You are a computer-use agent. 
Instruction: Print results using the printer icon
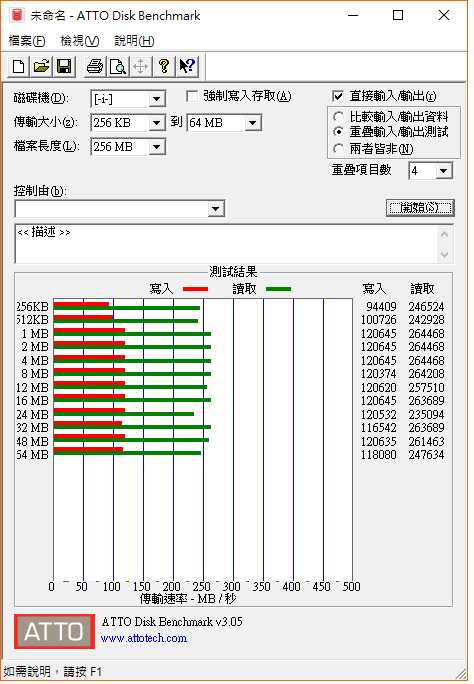point(95,67)
